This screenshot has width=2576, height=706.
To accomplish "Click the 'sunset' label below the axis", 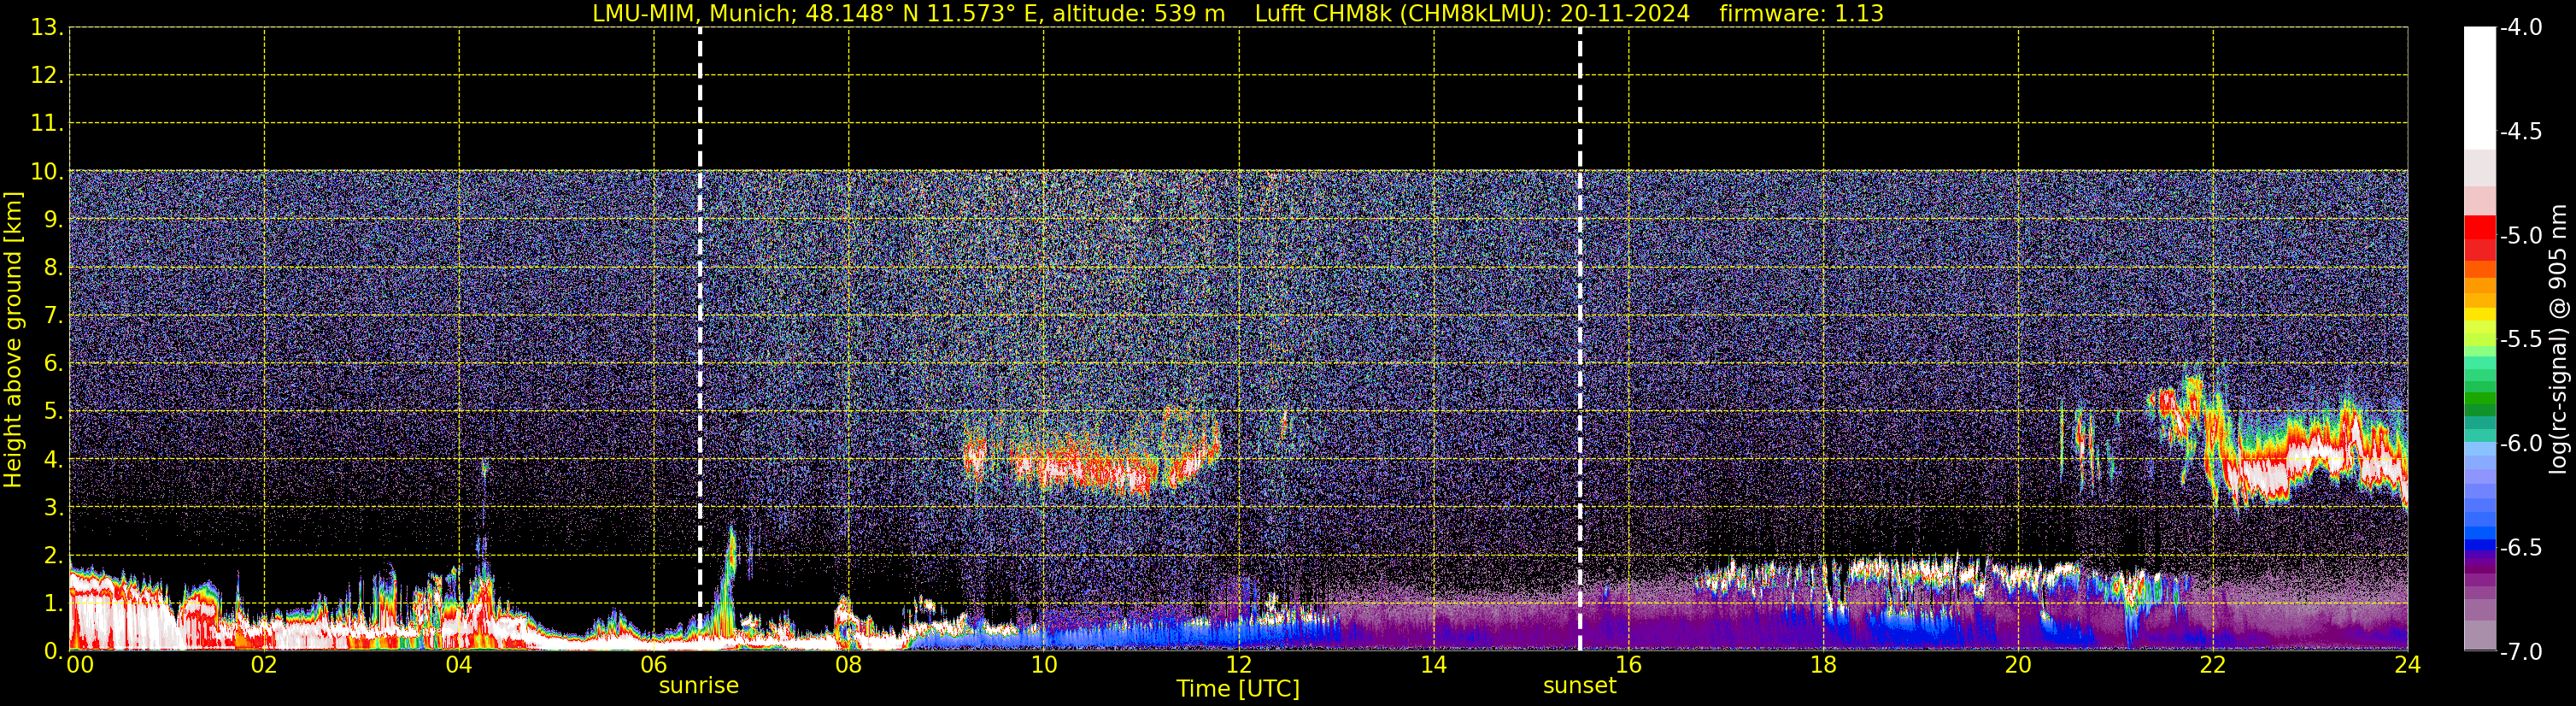I will (x=1579, y=686).
